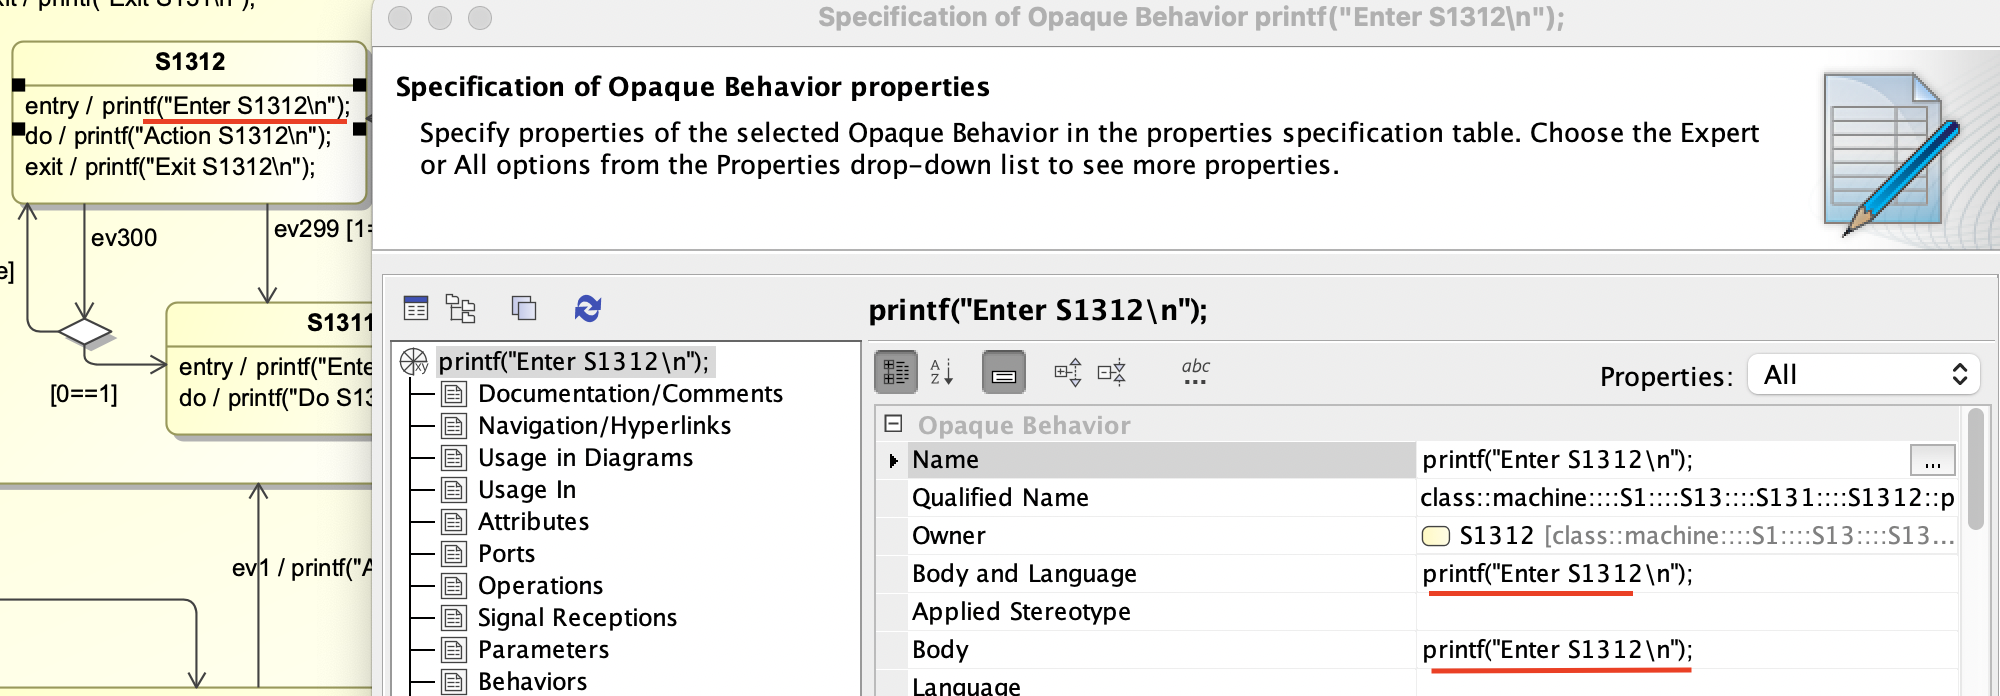The image size is (2000, 696).
Task: Click the refresh icon above the tree
Action: (x=588, y=309)
